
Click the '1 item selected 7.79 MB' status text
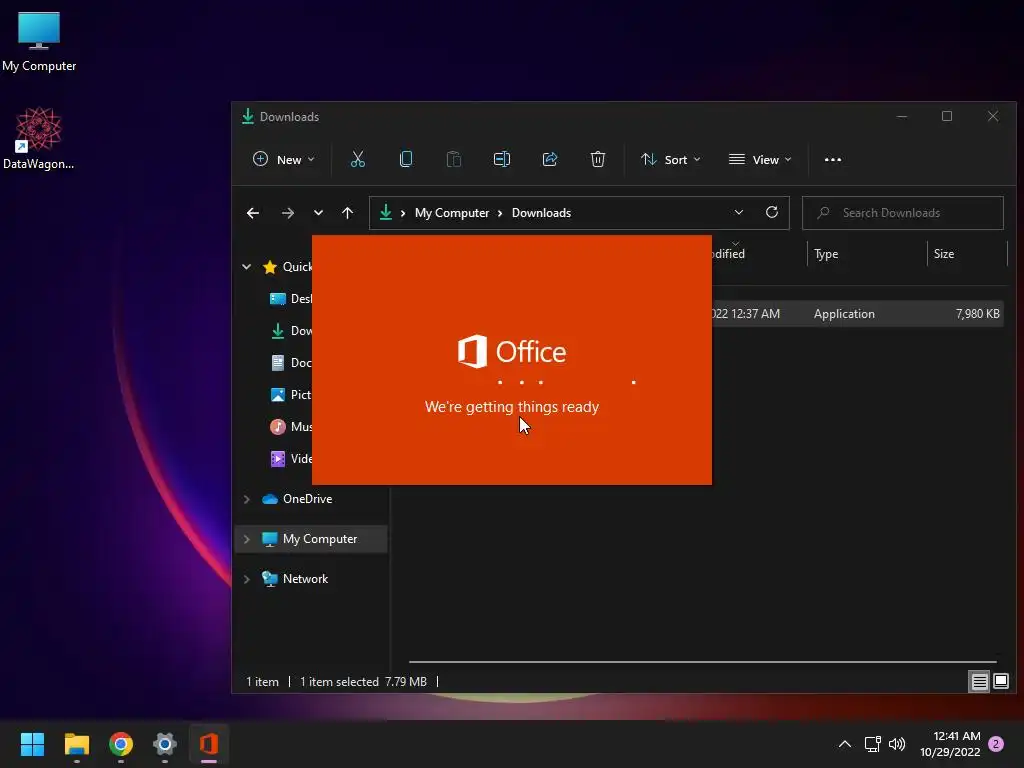click(363, 682)
